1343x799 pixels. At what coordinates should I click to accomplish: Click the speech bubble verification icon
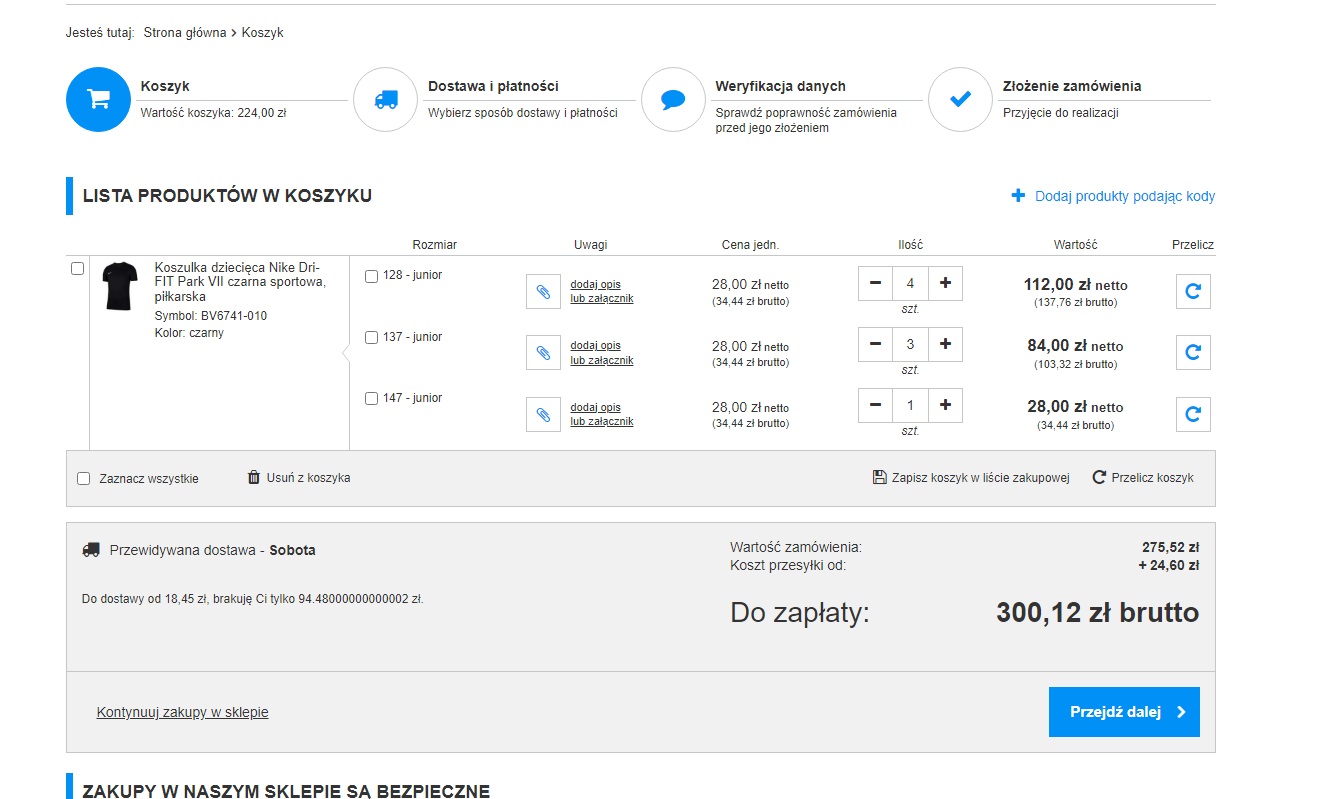tap(673, 99)
